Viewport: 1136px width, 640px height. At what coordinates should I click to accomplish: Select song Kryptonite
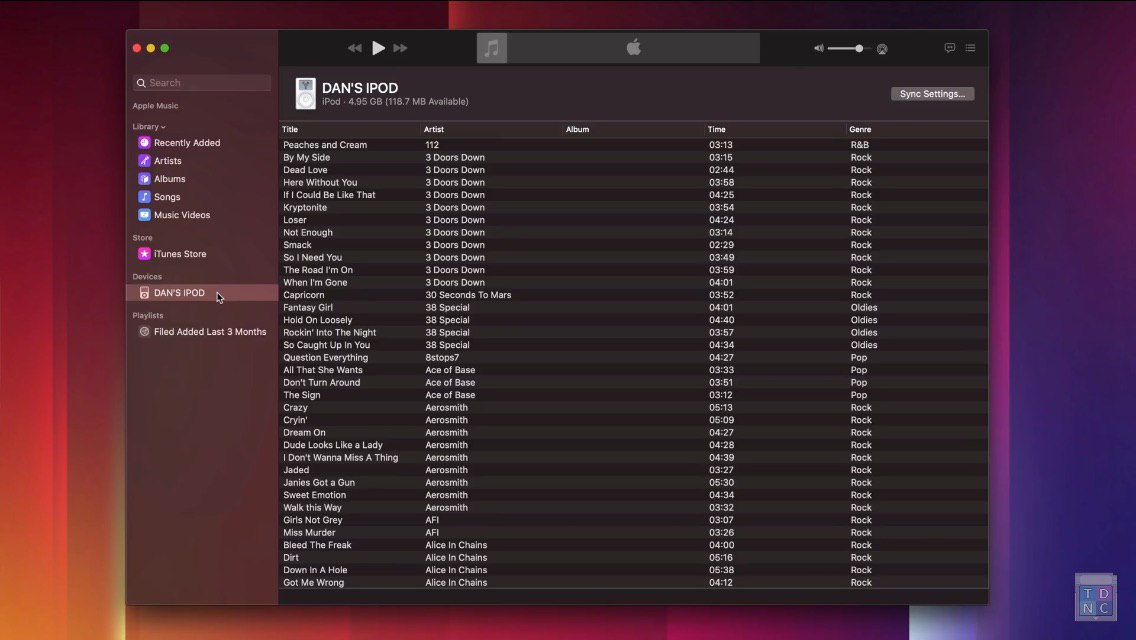(305, 207)
